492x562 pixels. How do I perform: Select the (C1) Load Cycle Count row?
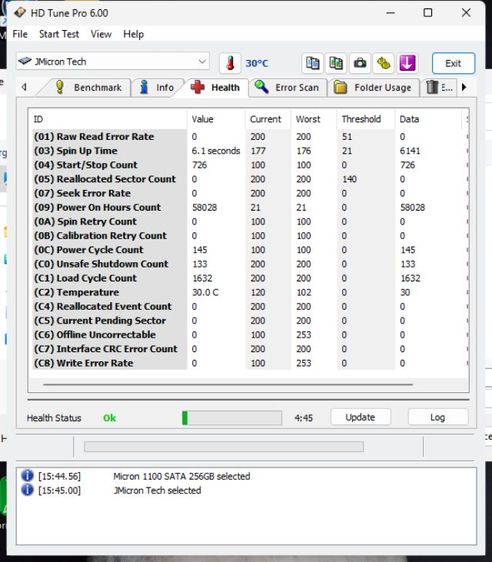(249, 278)
